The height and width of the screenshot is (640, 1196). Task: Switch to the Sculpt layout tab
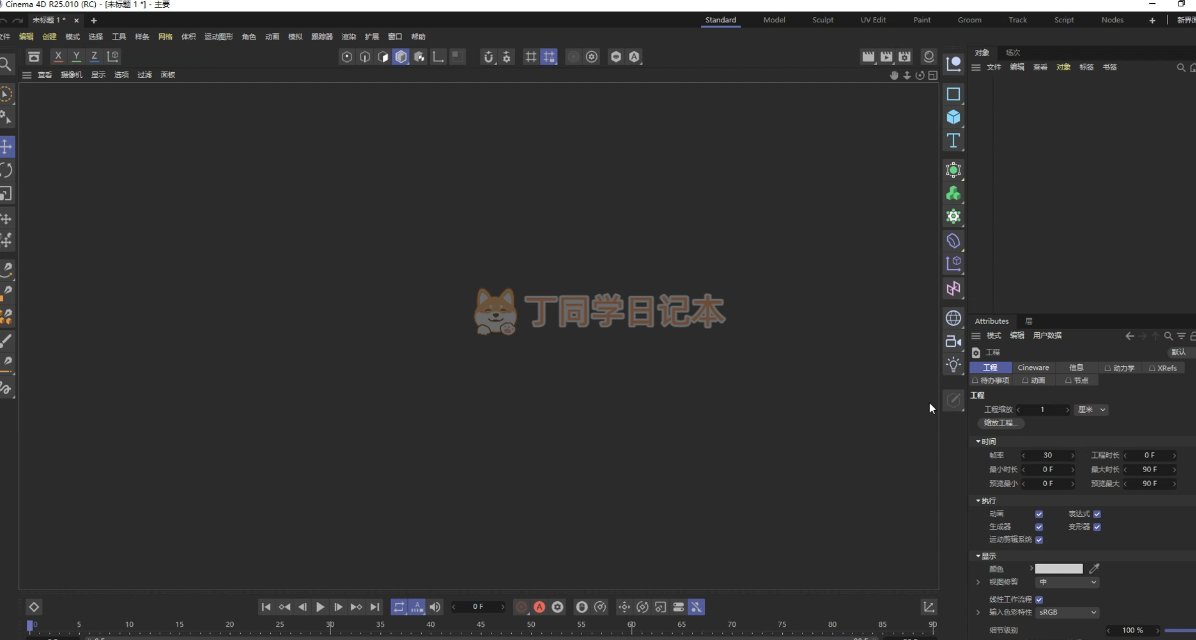(823, 20)
